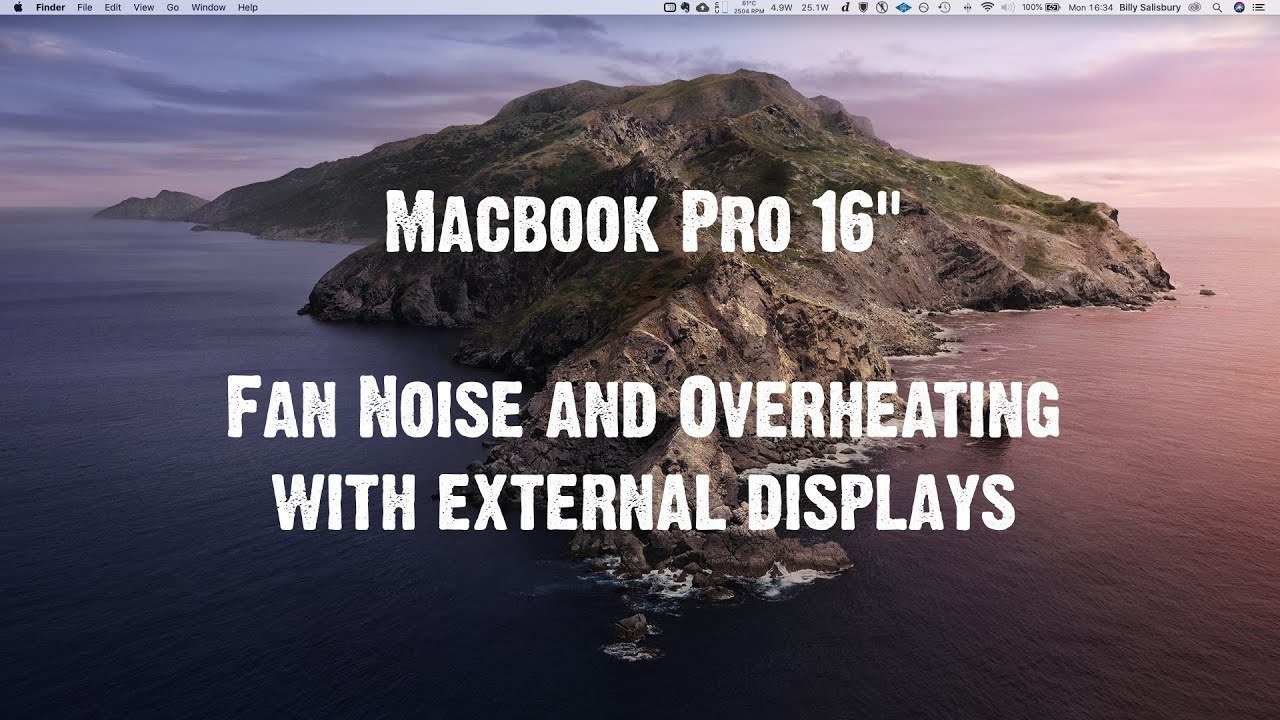Screen dimensions: 1280x720
Task: Open the Go menu
Action: [x=172, y=7]
